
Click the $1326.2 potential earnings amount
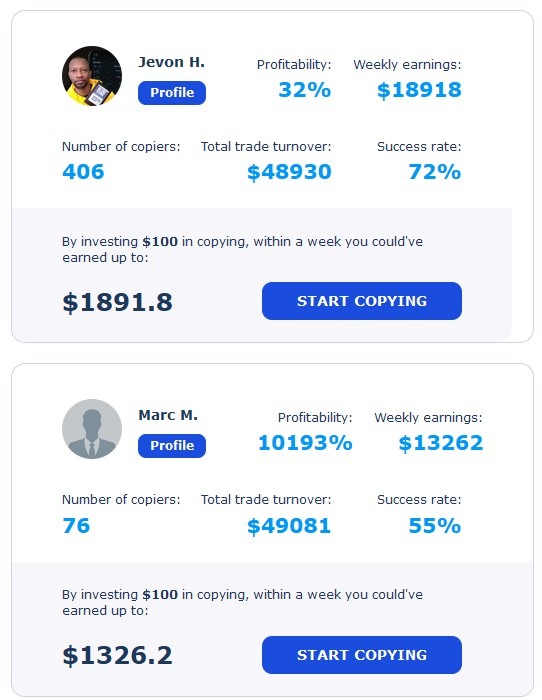[117, 655]
